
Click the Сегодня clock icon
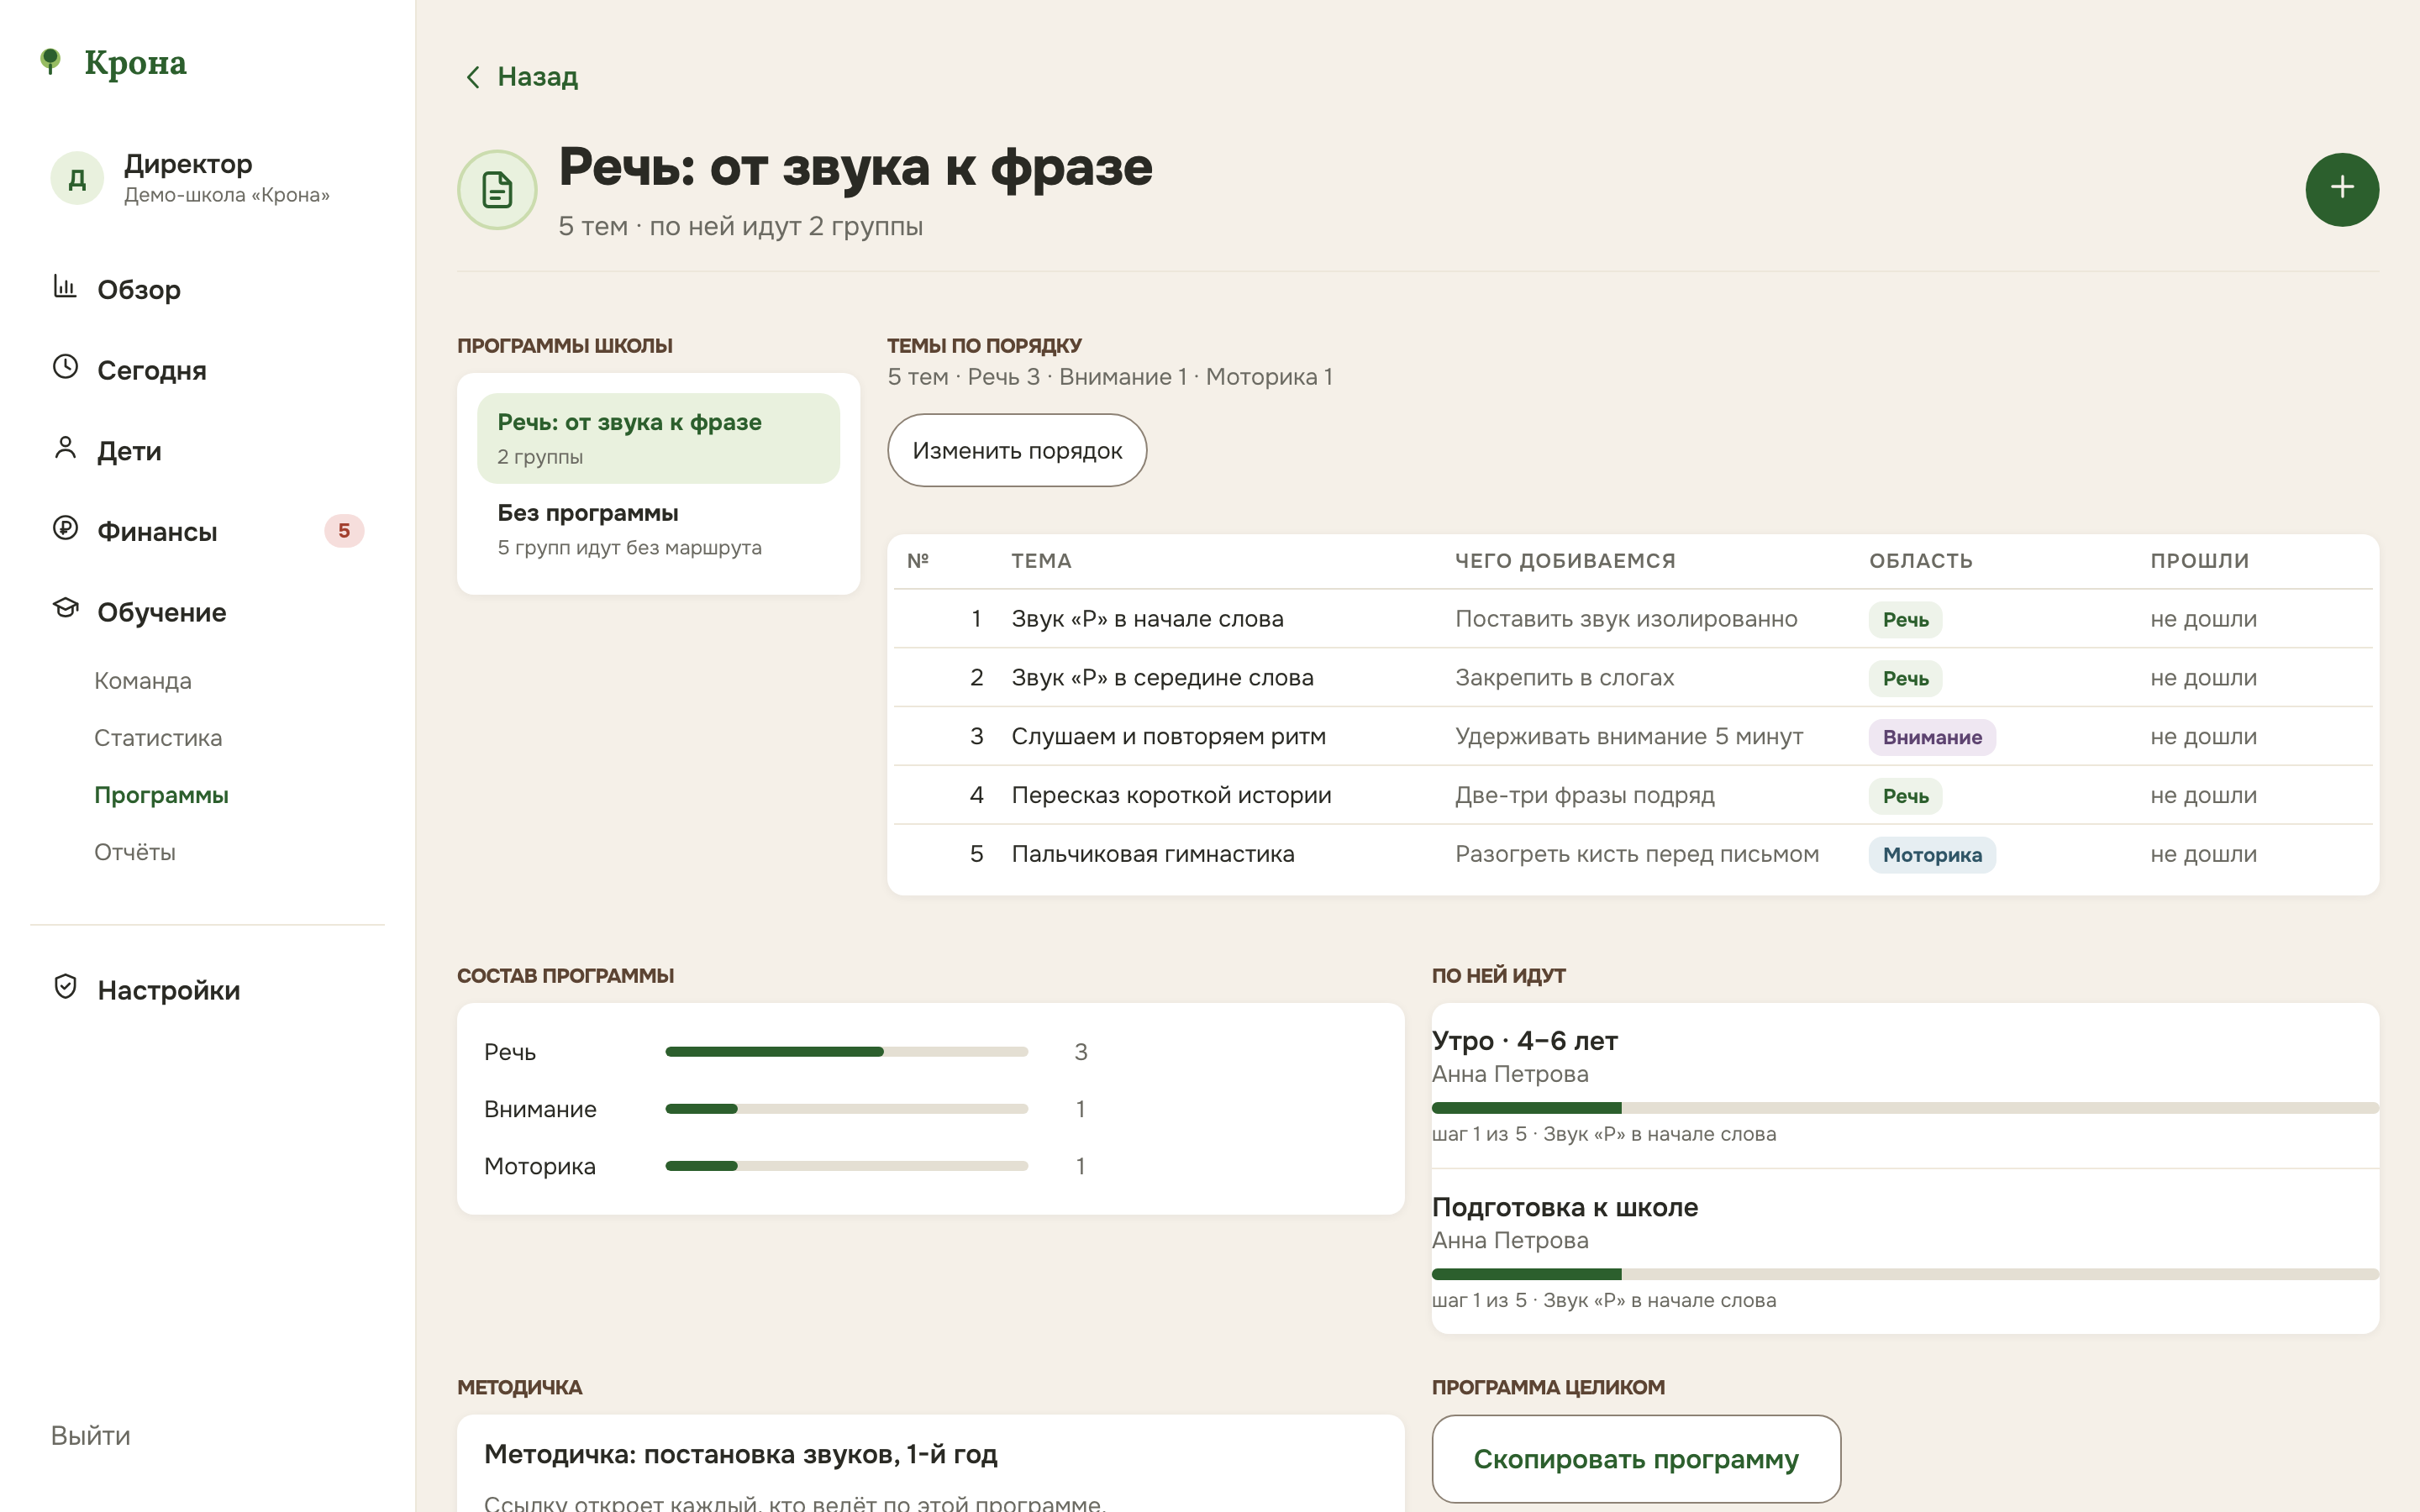pos(65,367)
